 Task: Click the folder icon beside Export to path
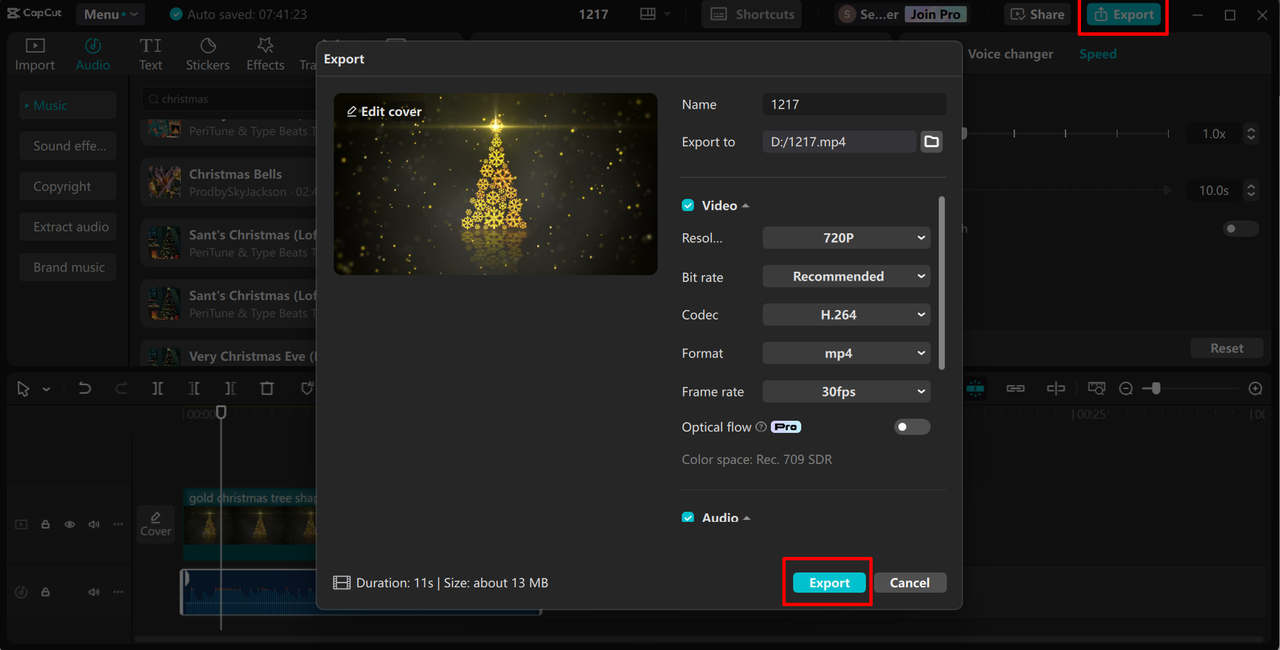tap(931, 142)
